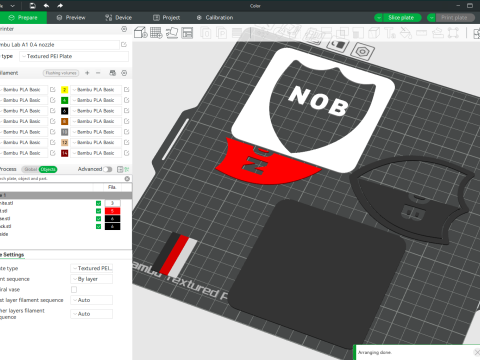Click nozzle settings icon on the plate
This screenshot has width=480, height=360.
362,52
